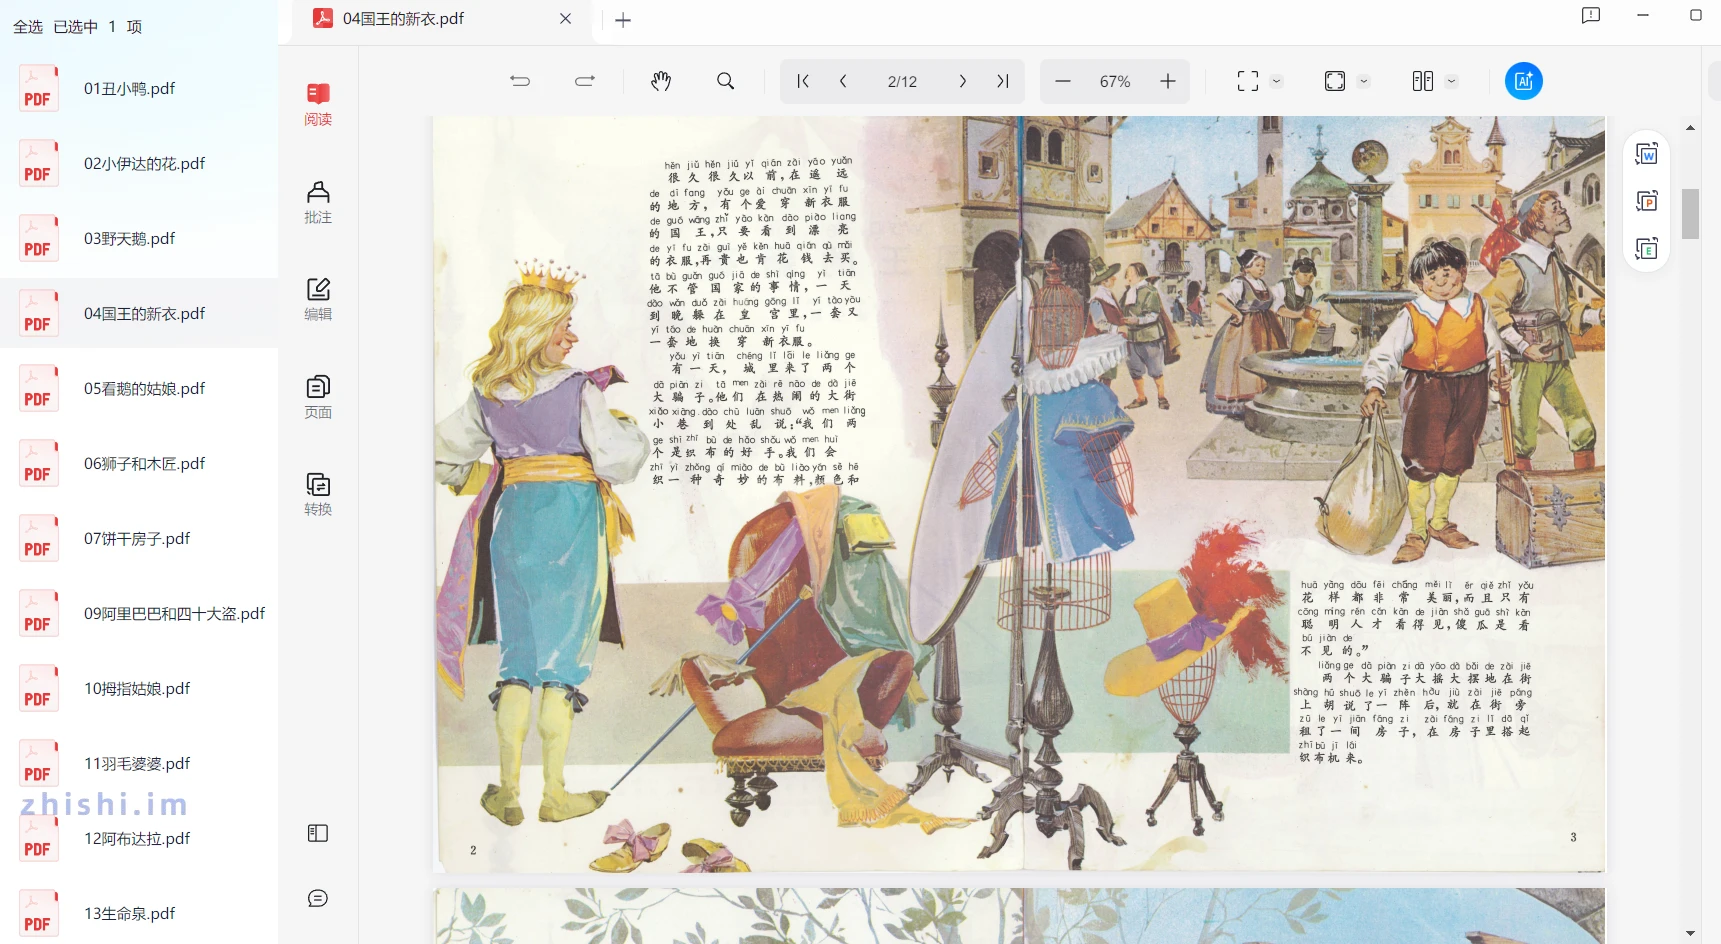Open 05看鹅的姑娘.pdf from file list

click(144, 389)
